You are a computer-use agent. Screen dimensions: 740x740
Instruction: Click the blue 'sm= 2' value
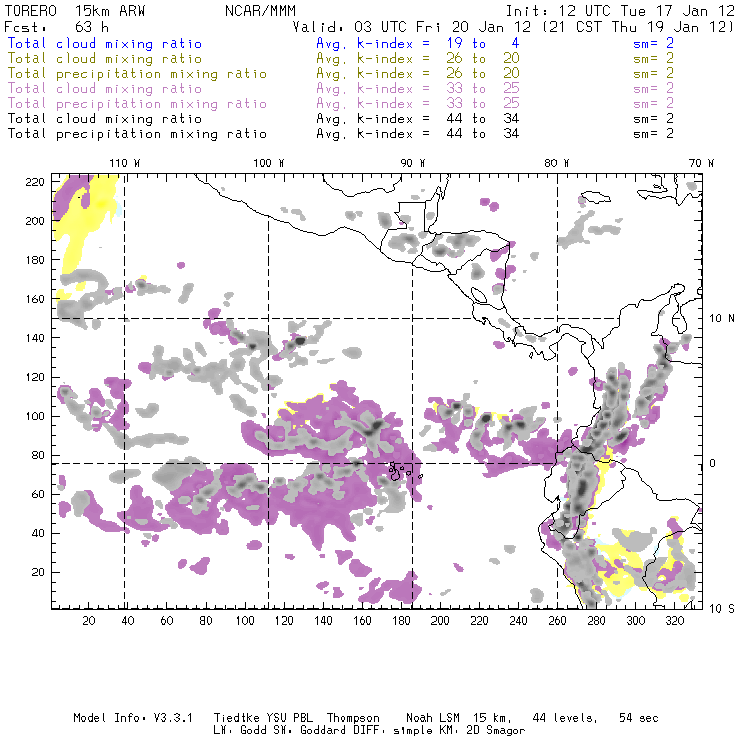click(x=653, y=43)
